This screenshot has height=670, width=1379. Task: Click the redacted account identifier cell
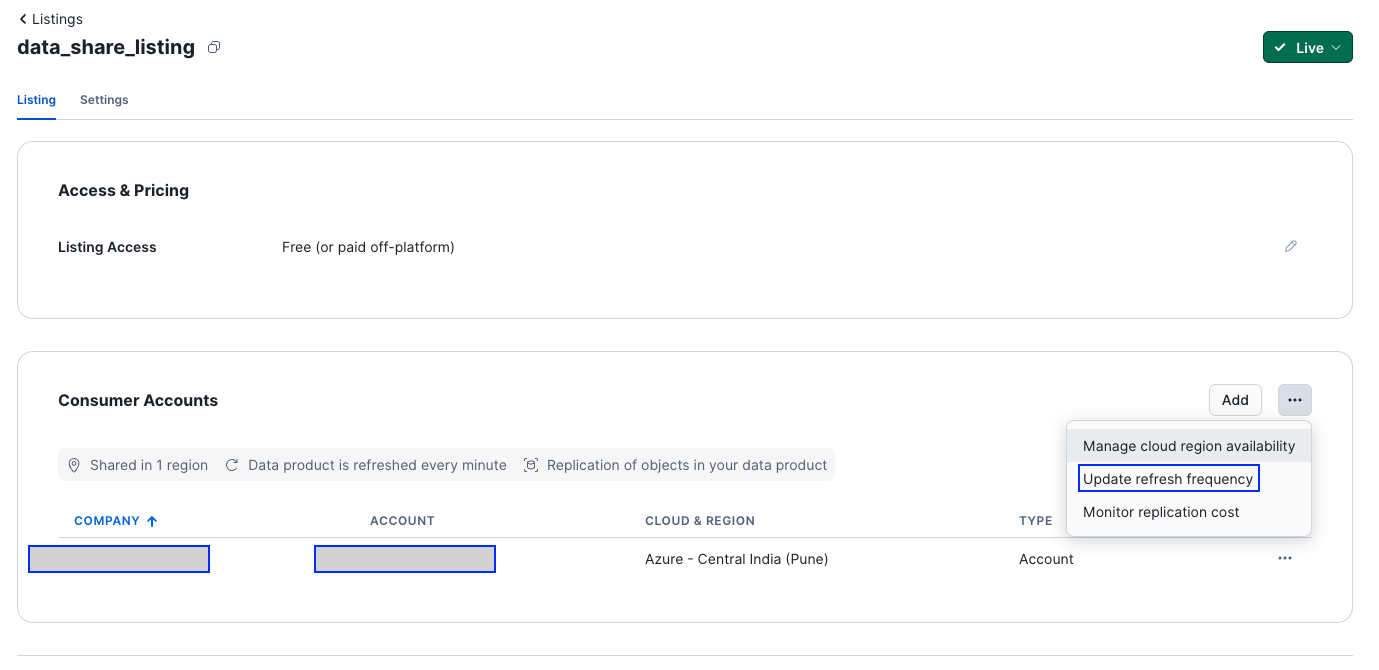pos(404,558)
